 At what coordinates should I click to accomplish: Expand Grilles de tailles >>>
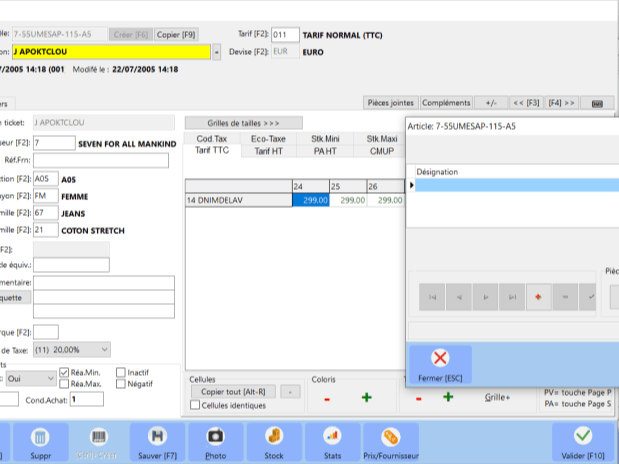(244, 123)
